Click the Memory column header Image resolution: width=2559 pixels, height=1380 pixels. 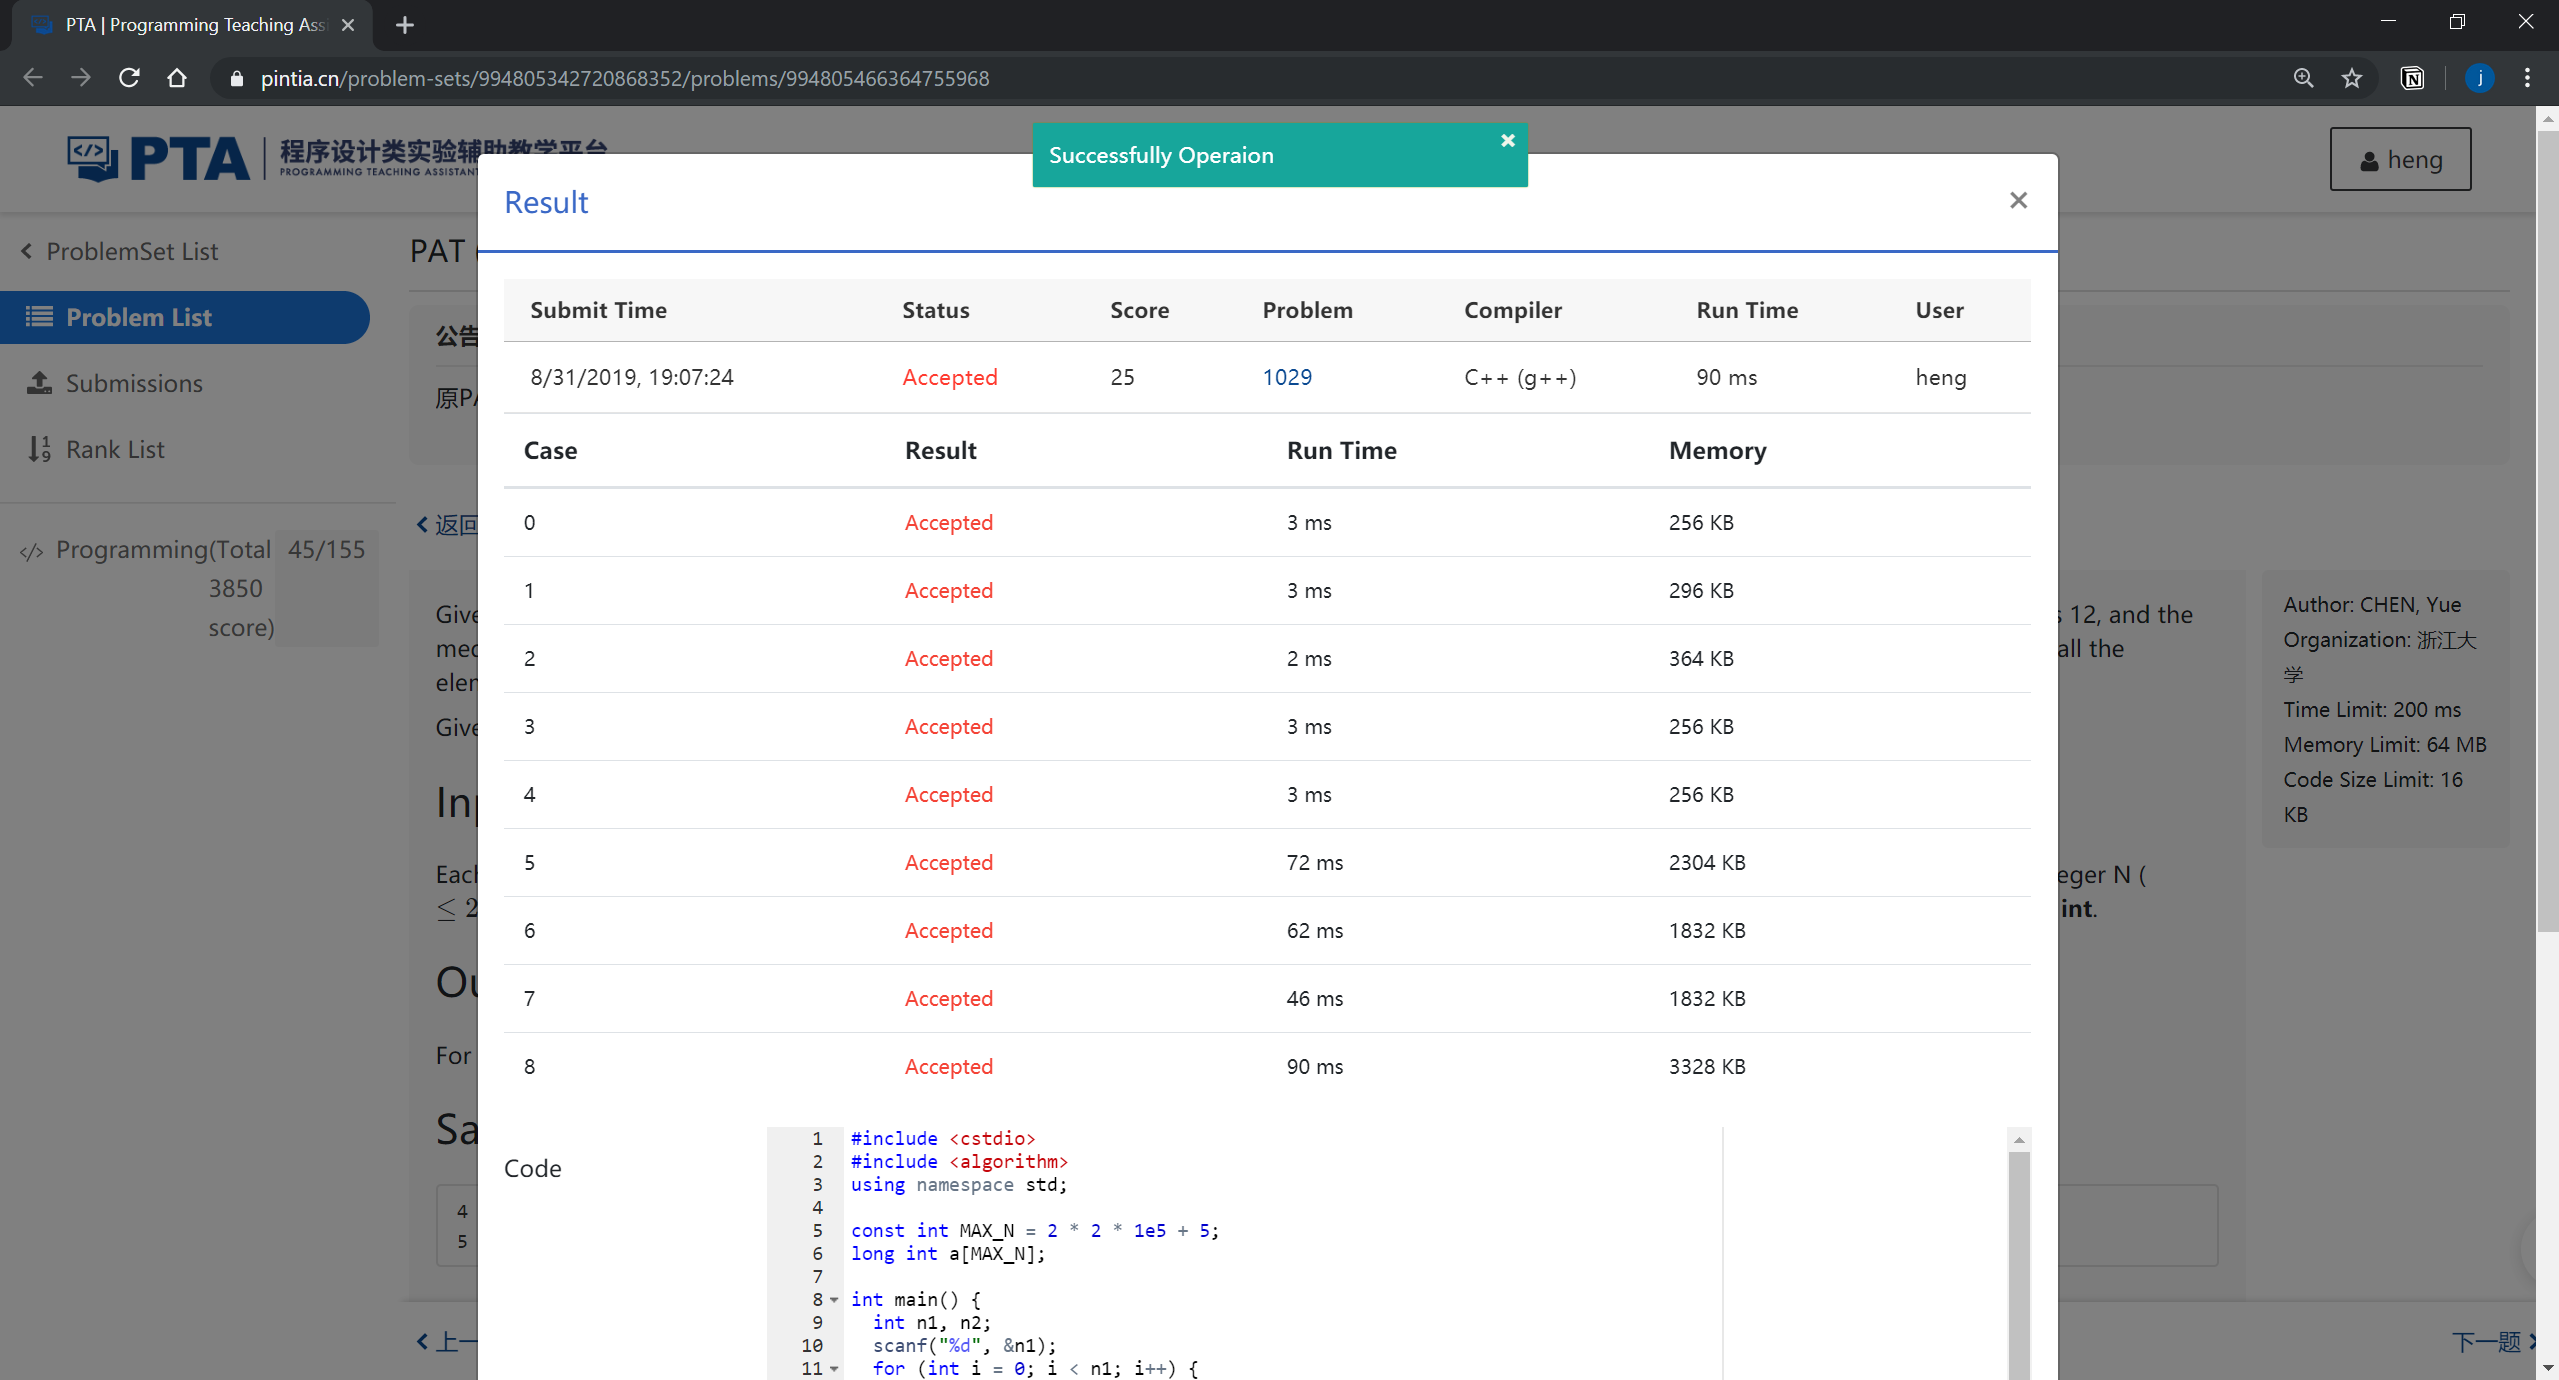point(1717,450)
